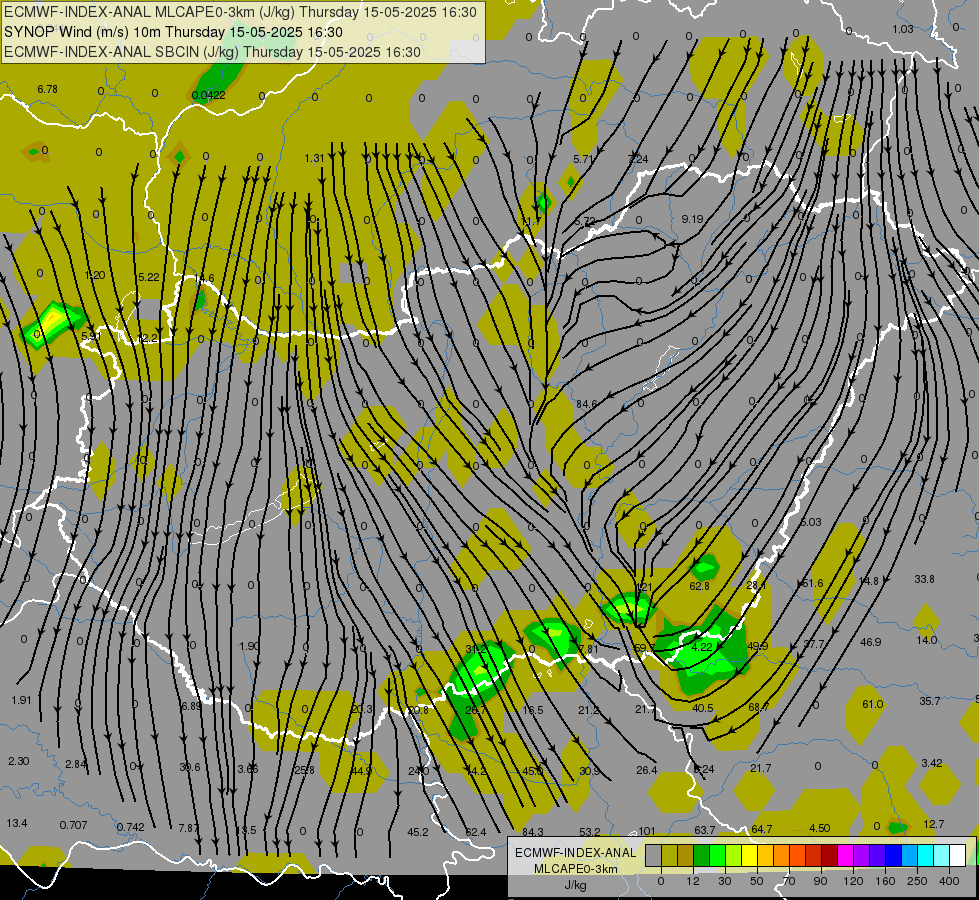
Task: Click the map value '62.8'
Action: (699, 586)
